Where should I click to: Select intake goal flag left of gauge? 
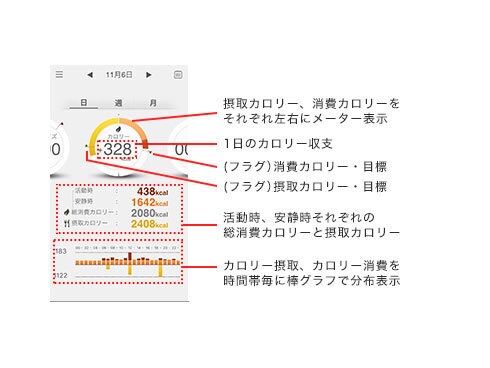pyautogui.click(x=87, y=146)
